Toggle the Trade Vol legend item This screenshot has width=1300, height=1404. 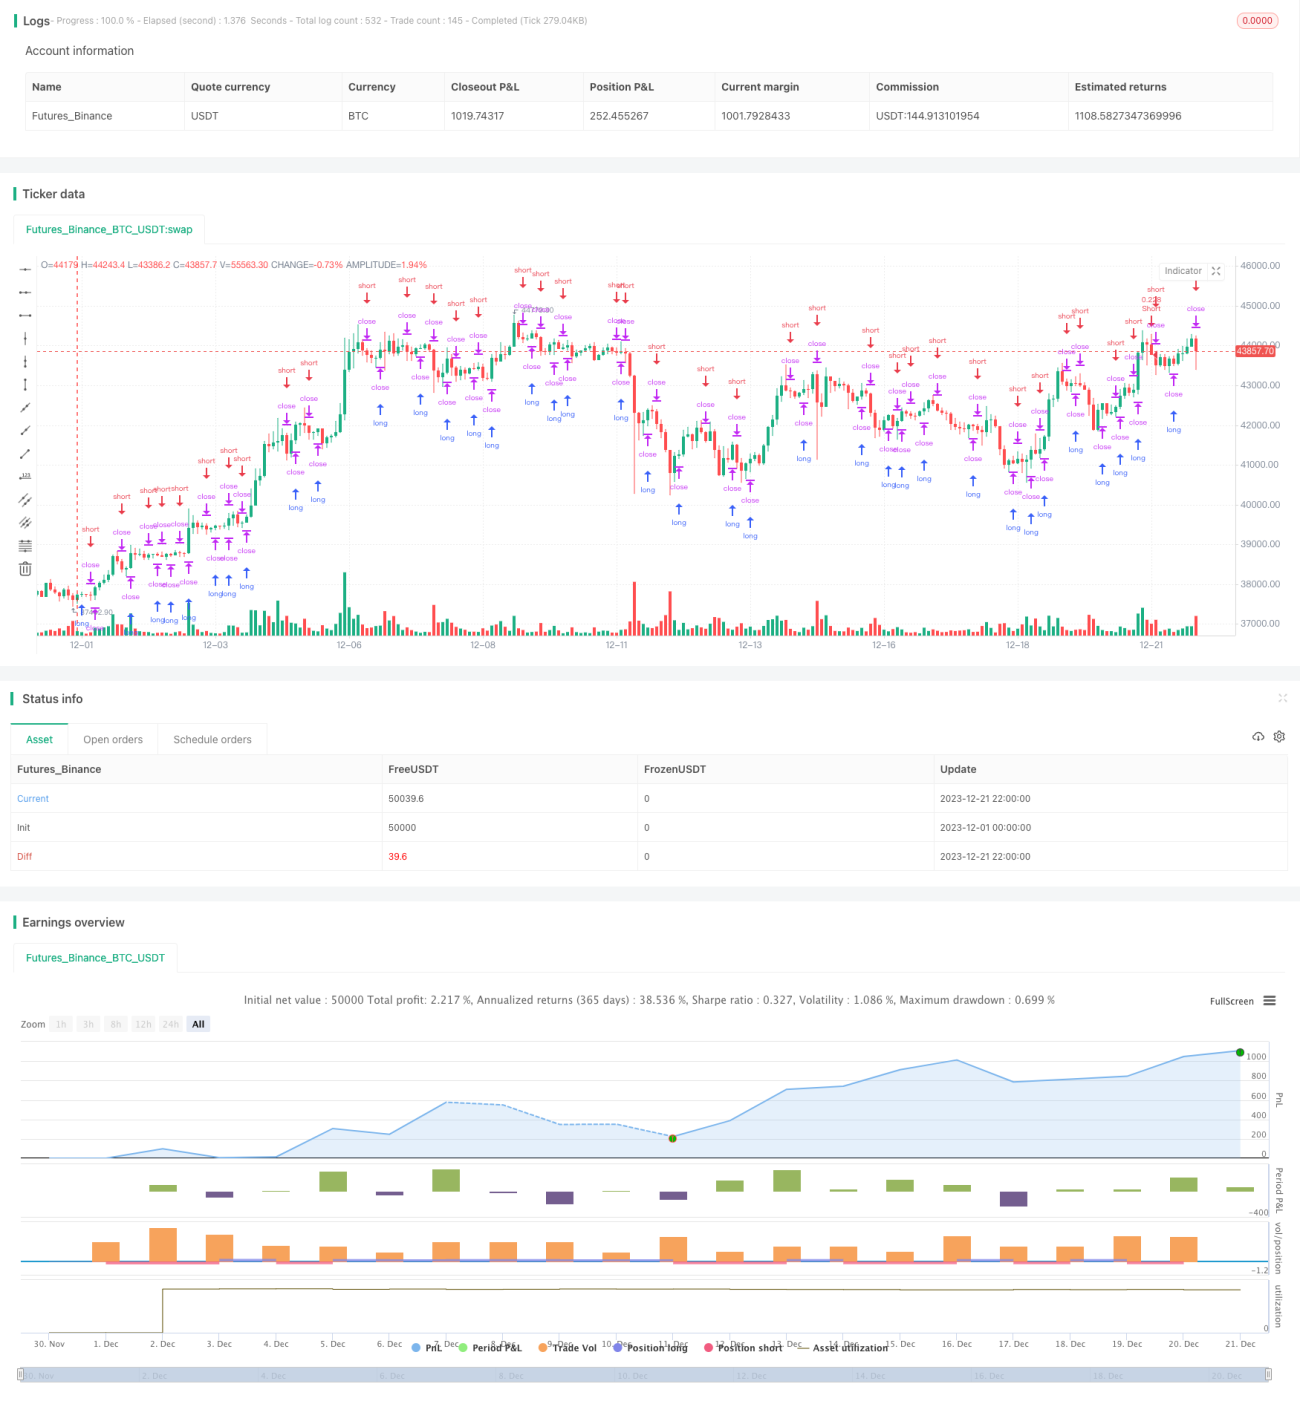click(567, 1347)
